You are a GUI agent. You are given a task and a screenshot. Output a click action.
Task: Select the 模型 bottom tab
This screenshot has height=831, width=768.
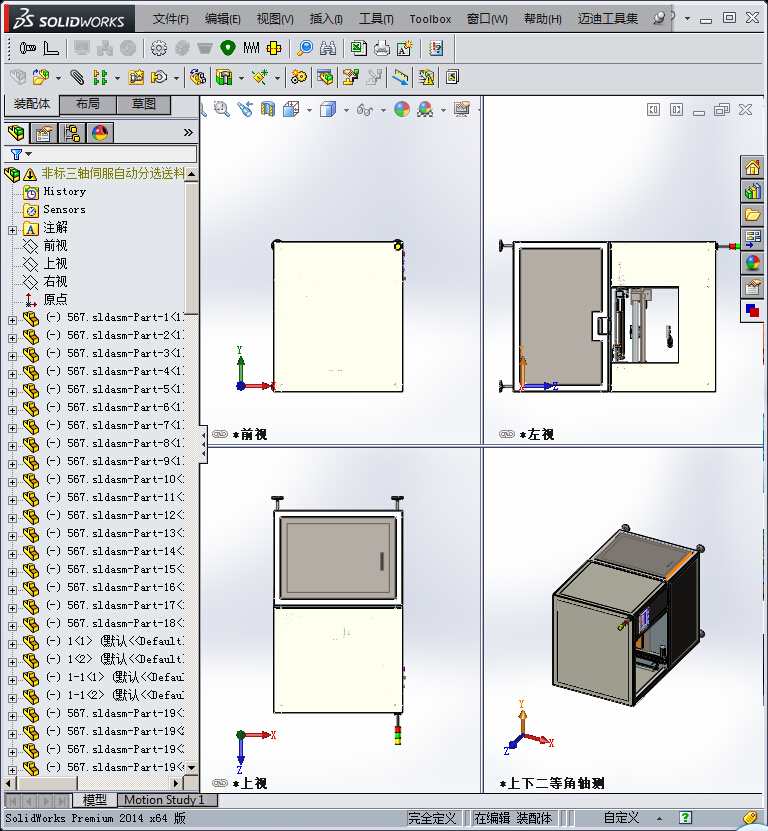(94, 800)
